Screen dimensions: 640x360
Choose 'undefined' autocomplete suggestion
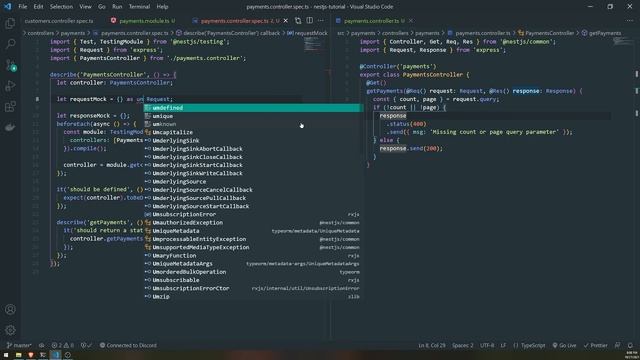[252, 108]
